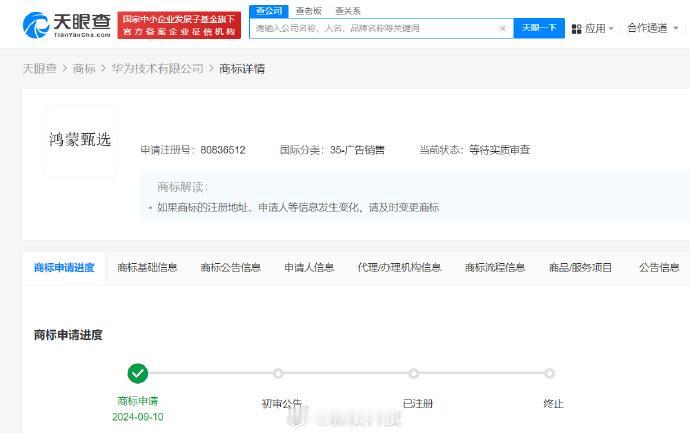Switch to 商标基础信息 tab
Image resolution: width=690 pixels, height=433 pixels.
[x=147, y=268]
